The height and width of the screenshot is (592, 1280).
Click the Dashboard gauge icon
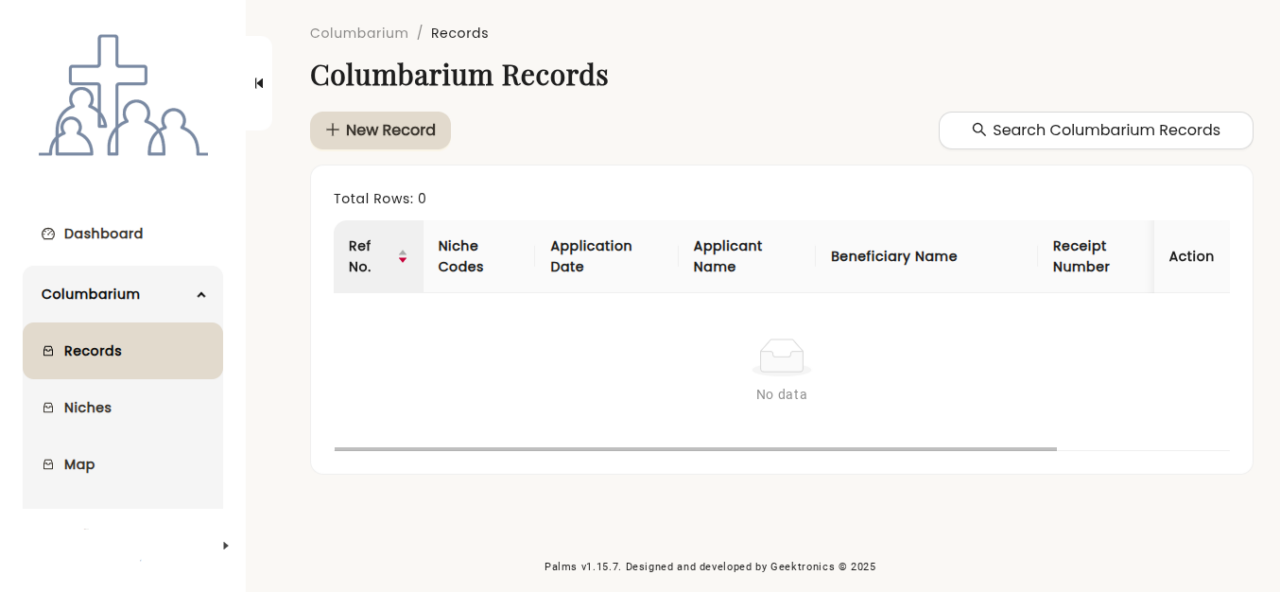pos(48,234)
